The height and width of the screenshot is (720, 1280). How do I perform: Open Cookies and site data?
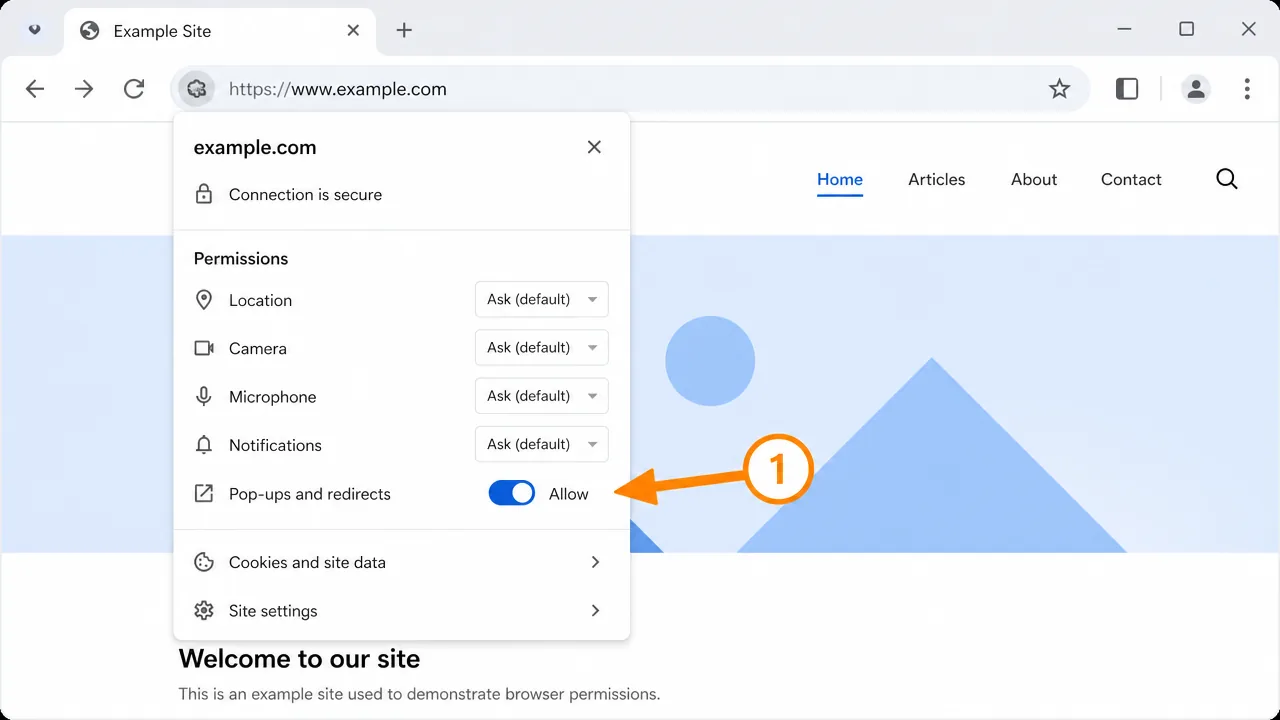(x=401, y=562)
